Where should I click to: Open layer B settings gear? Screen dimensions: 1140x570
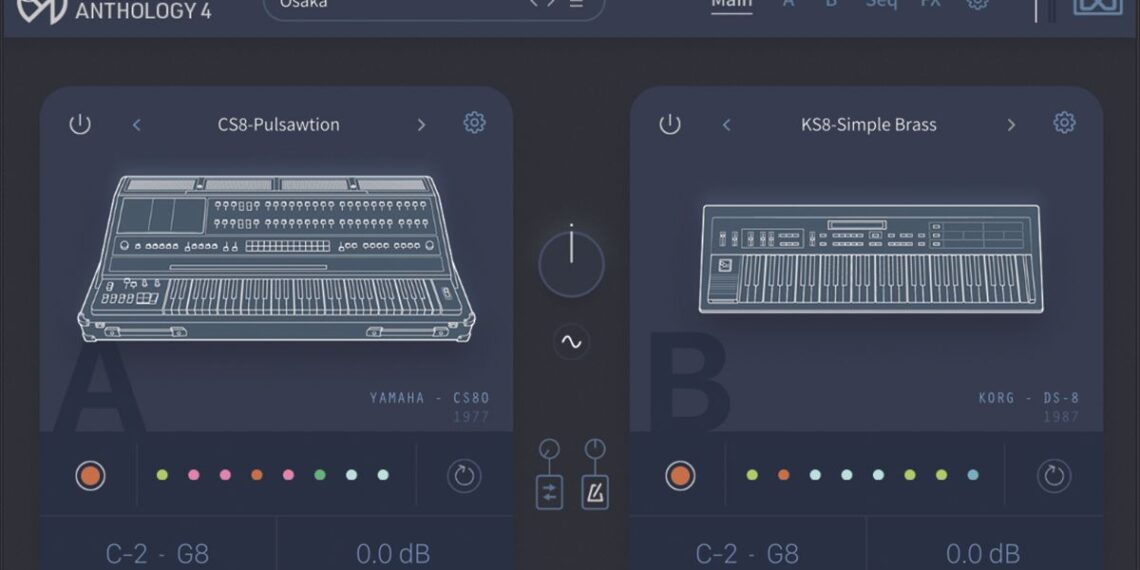(1064, 123)
